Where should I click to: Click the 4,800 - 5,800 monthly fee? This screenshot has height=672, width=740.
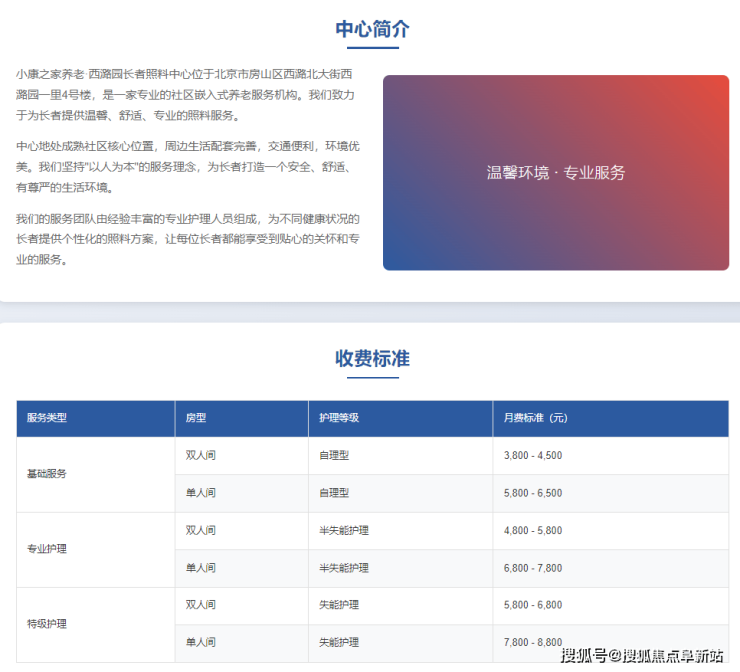[532, 530]
